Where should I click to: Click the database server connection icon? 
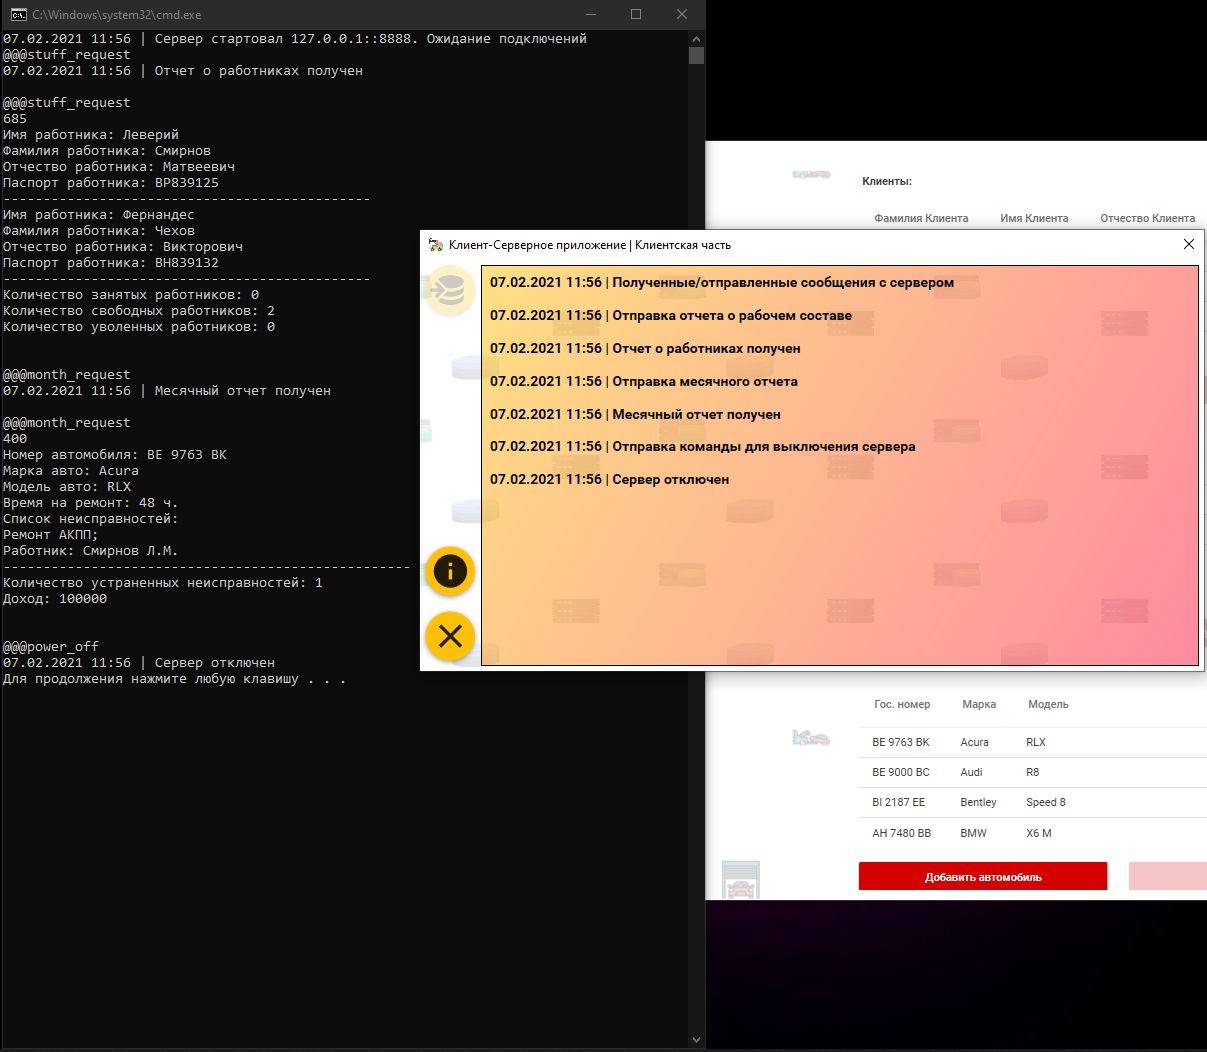450,291
